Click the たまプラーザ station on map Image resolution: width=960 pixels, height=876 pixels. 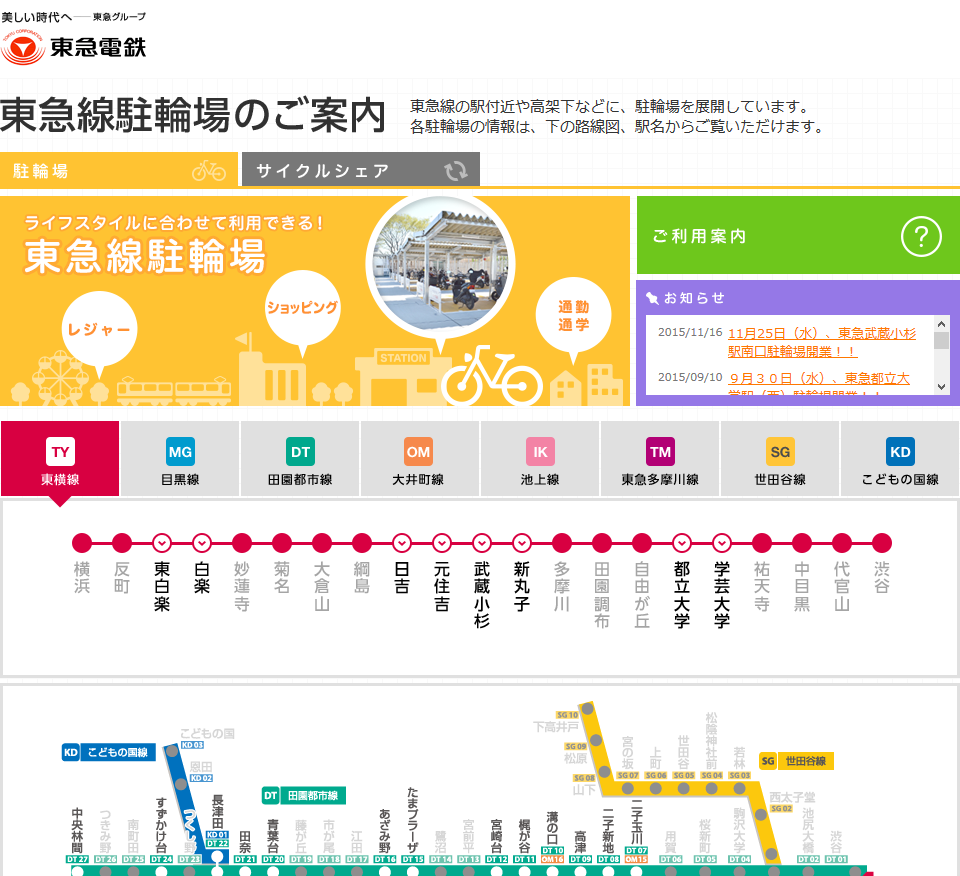point(413,820)
